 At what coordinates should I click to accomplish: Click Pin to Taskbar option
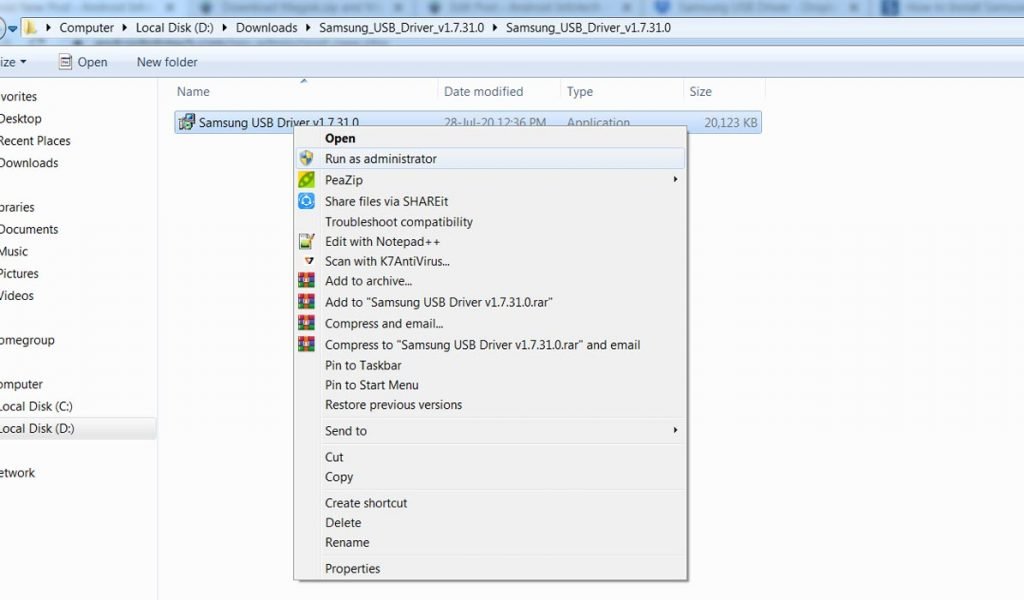363,365
